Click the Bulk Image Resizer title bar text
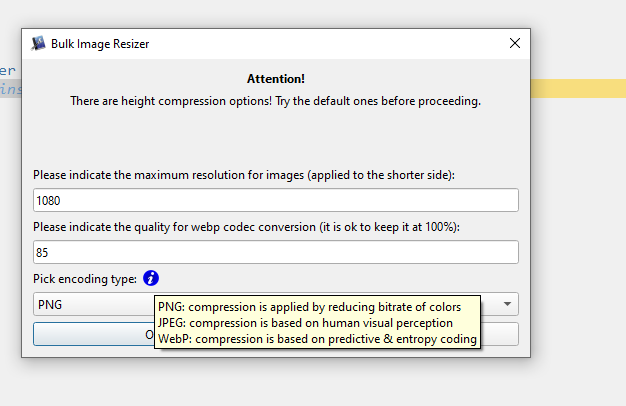Viewport: 626px width, 406px height. click(102, 44)
